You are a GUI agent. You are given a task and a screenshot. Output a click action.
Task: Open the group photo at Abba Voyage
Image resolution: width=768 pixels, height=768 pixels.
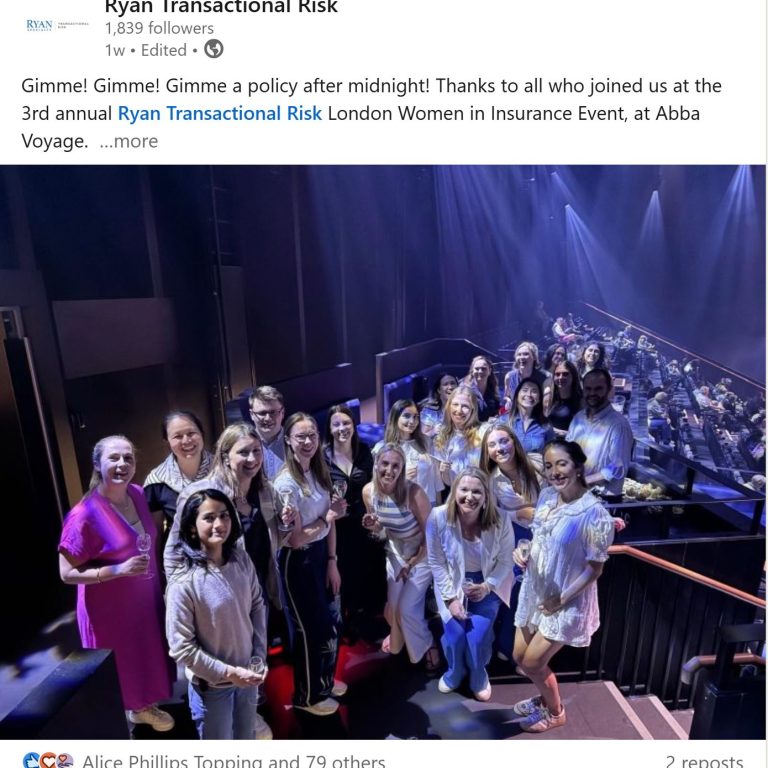[383, 452]
